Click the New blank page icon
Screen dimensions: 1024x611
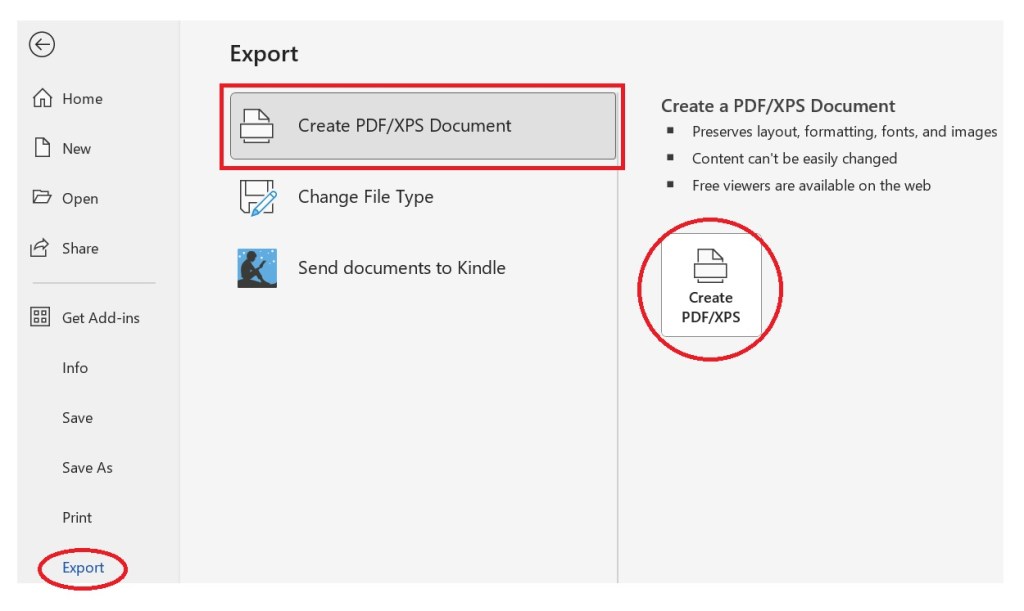tap(42, 148)
